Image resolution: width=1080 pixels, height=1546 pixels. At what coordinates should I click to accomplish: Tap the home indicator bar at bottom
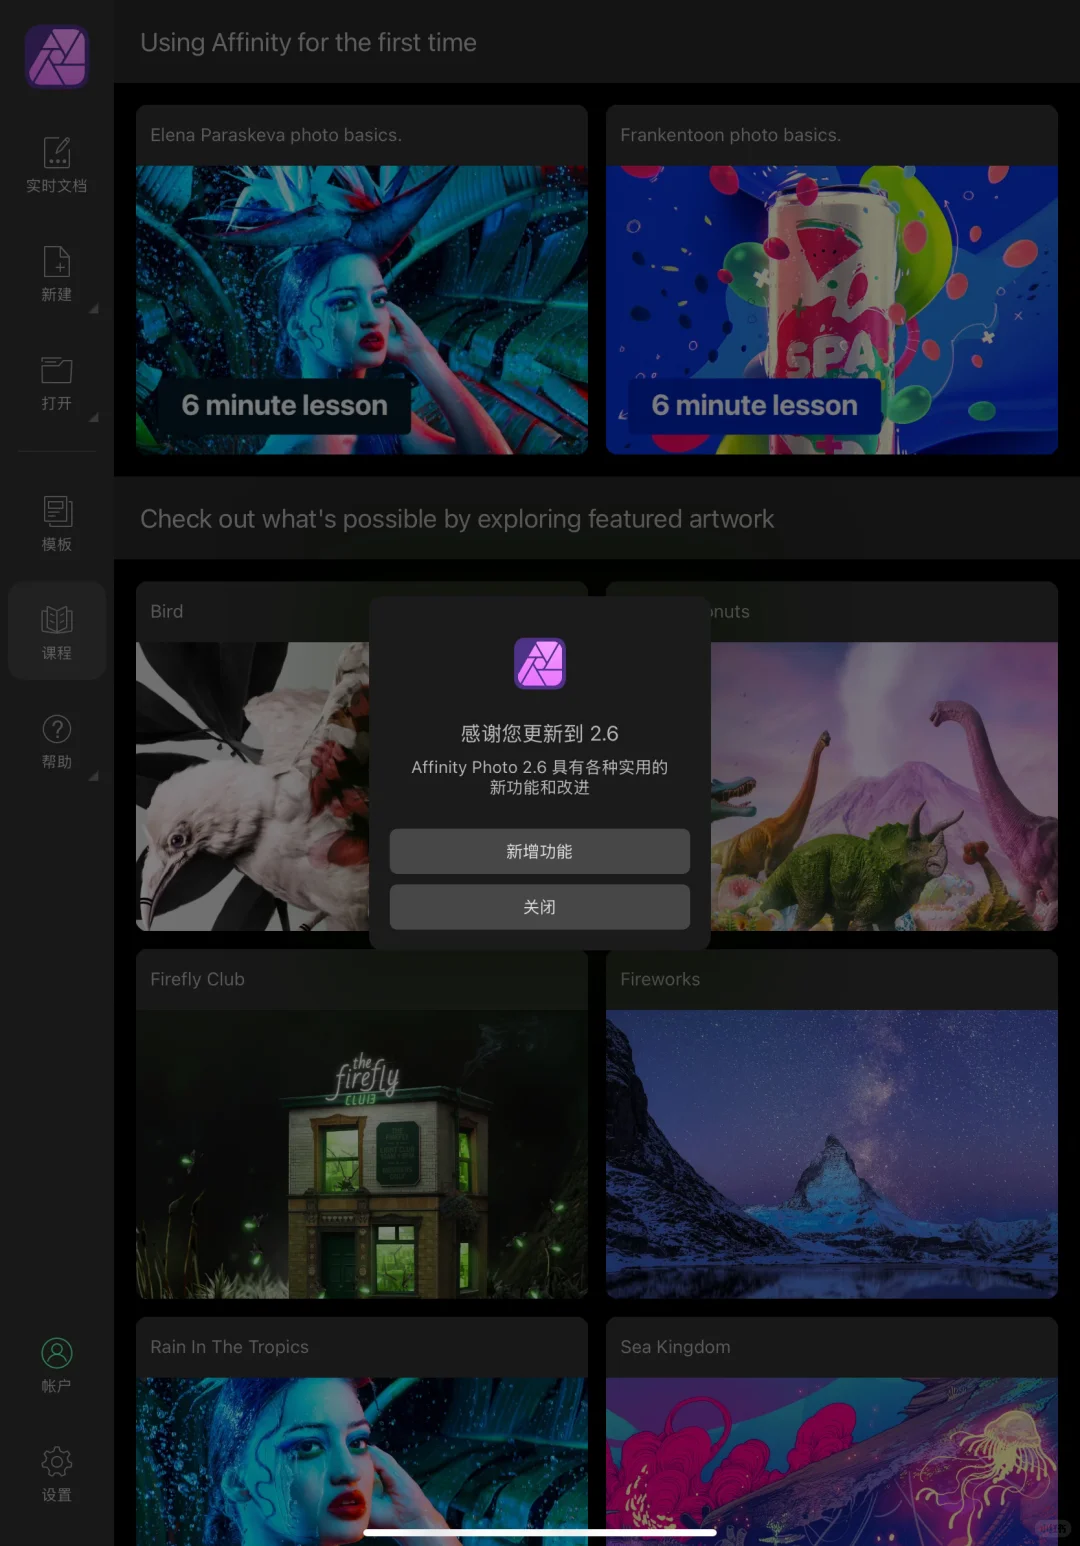[x=540, y=1532]
